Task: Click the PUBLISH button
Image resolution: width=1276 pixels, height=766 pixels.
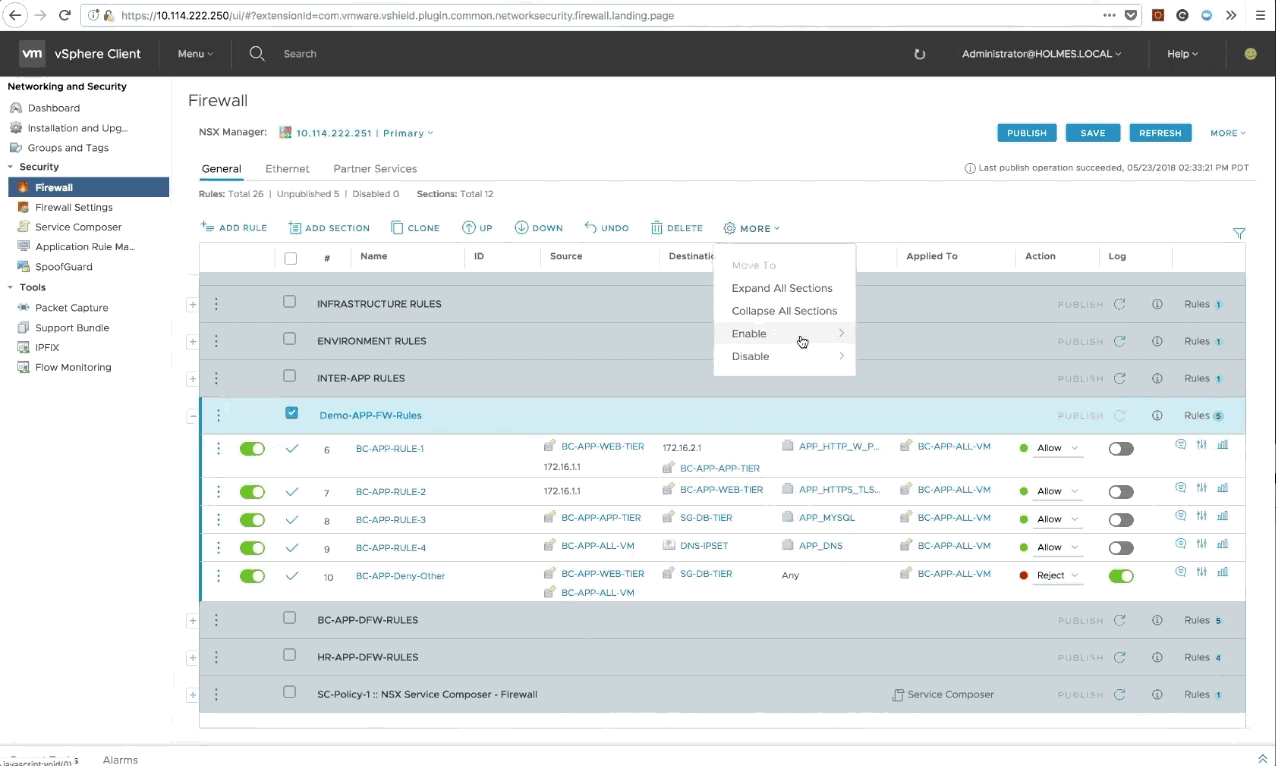Action: [1026, 133]
